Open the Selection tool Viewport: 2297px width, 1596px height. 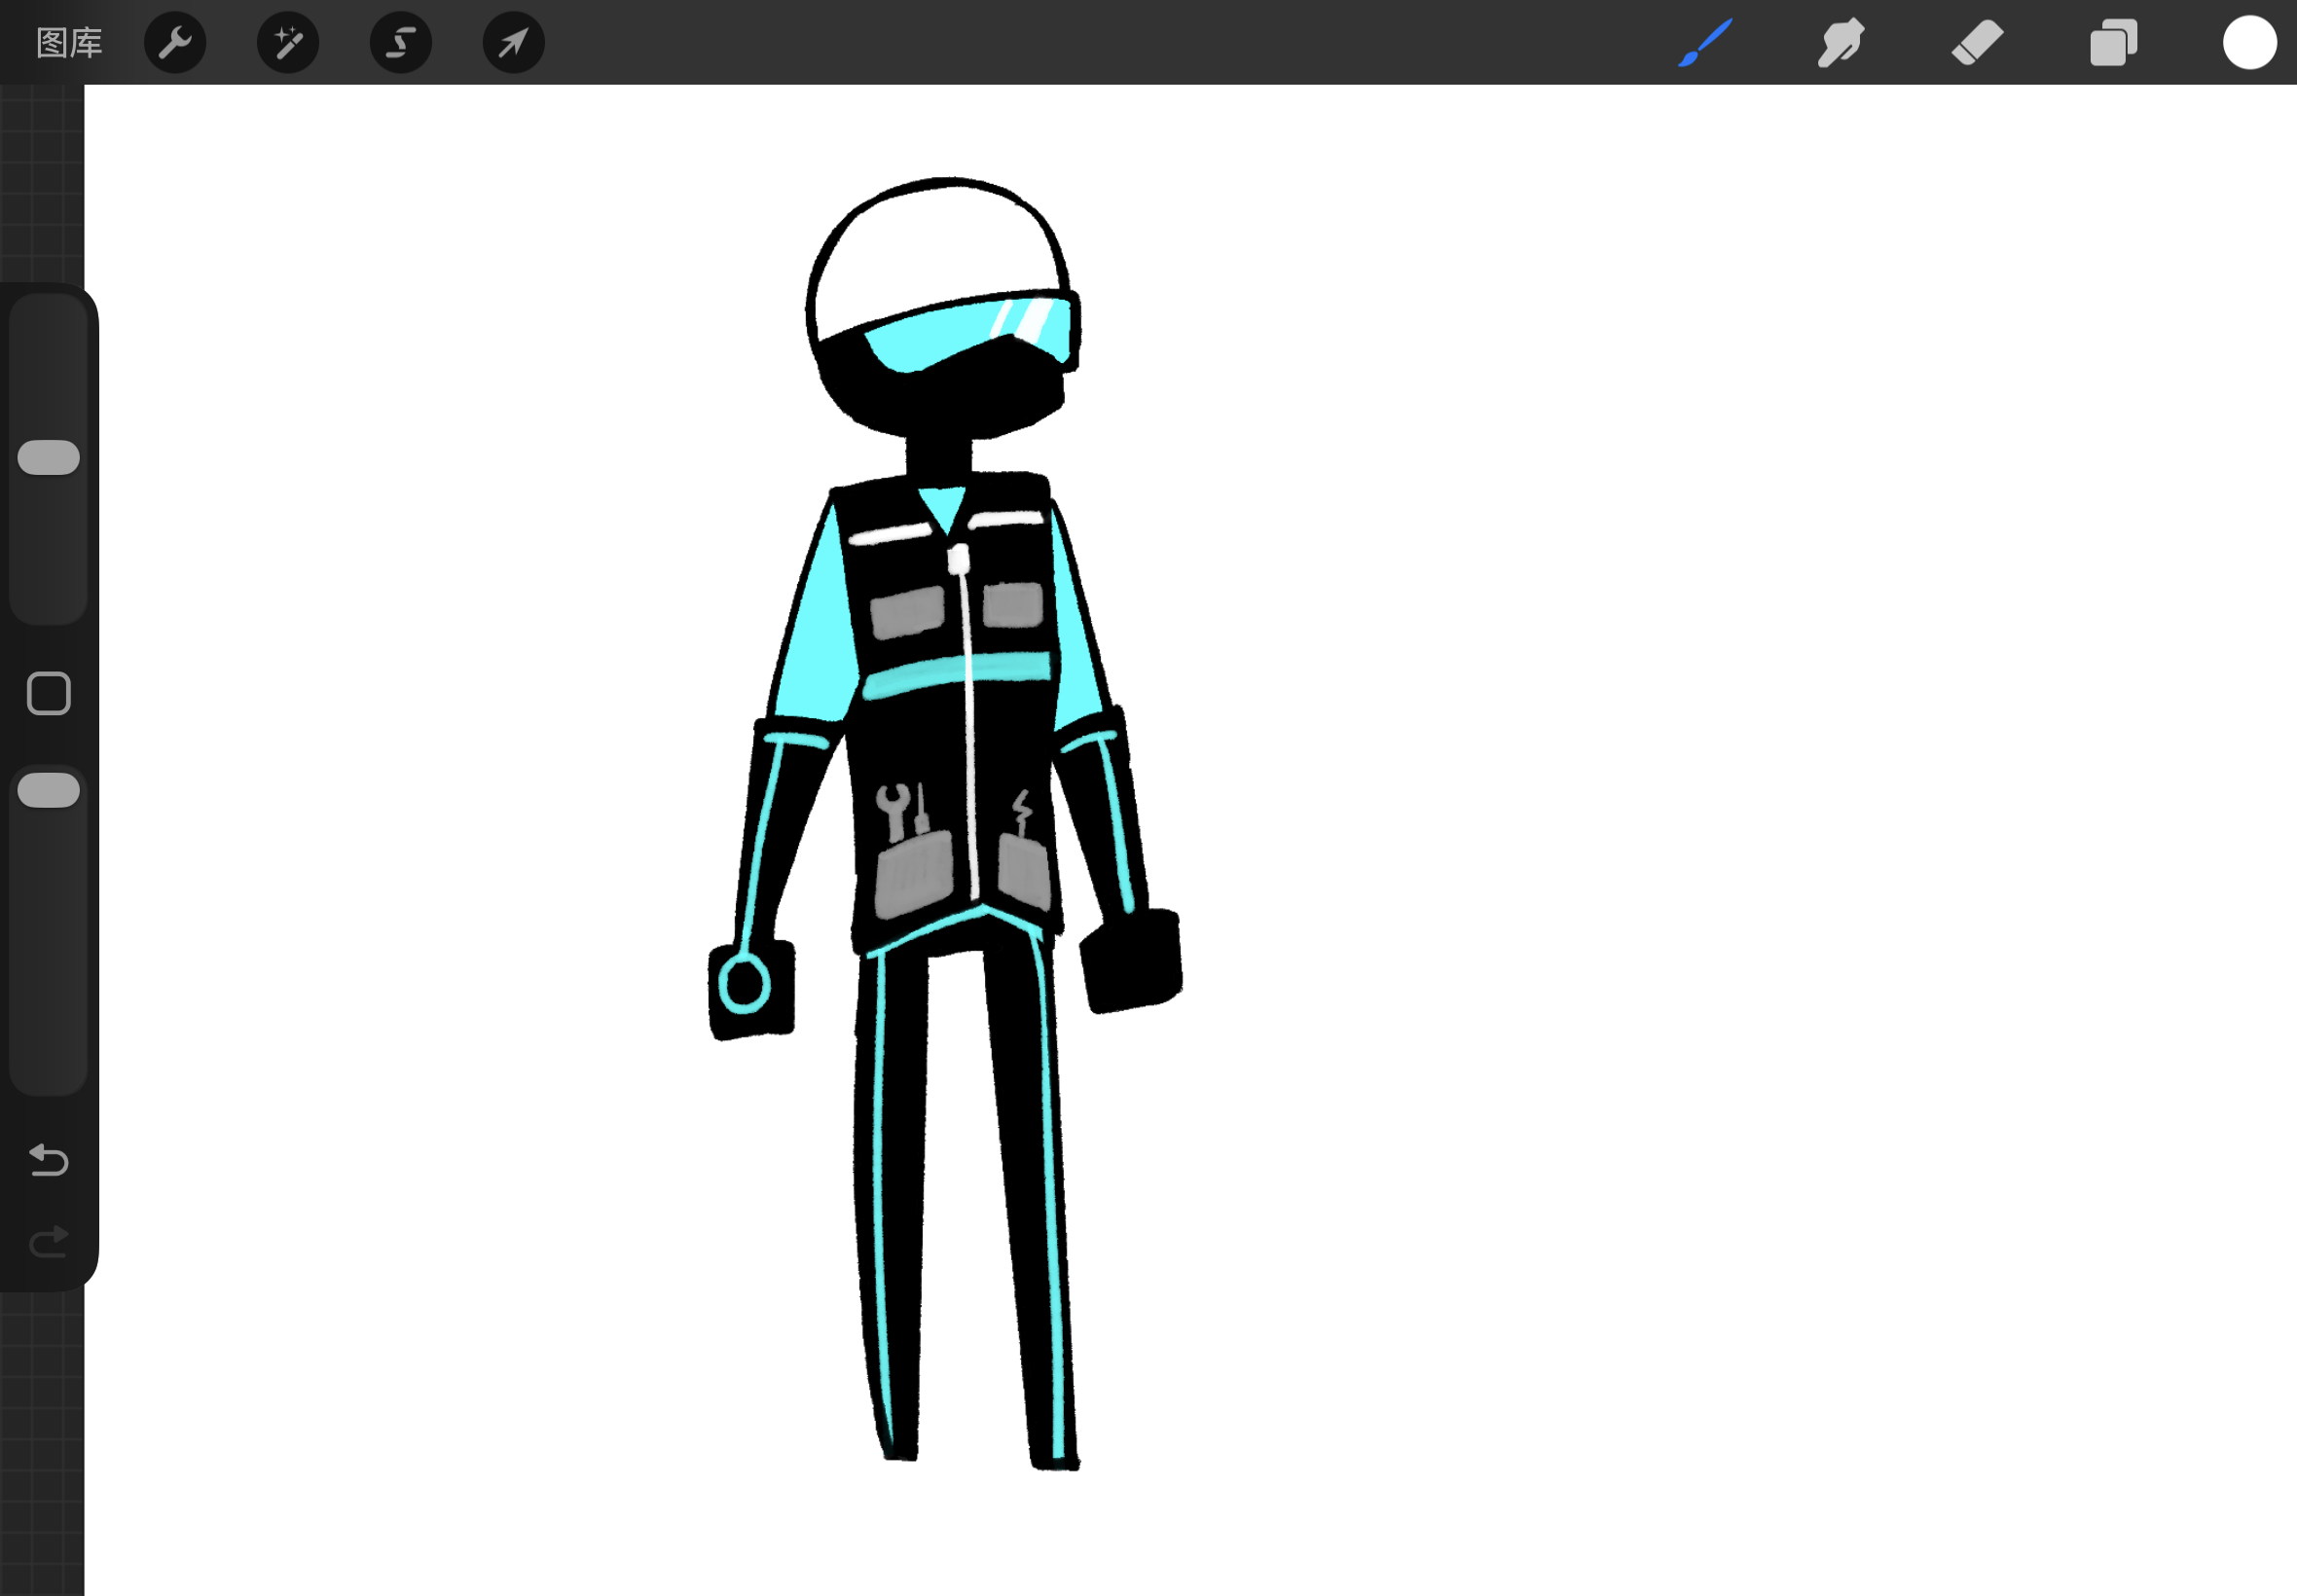tap(401, 43)
